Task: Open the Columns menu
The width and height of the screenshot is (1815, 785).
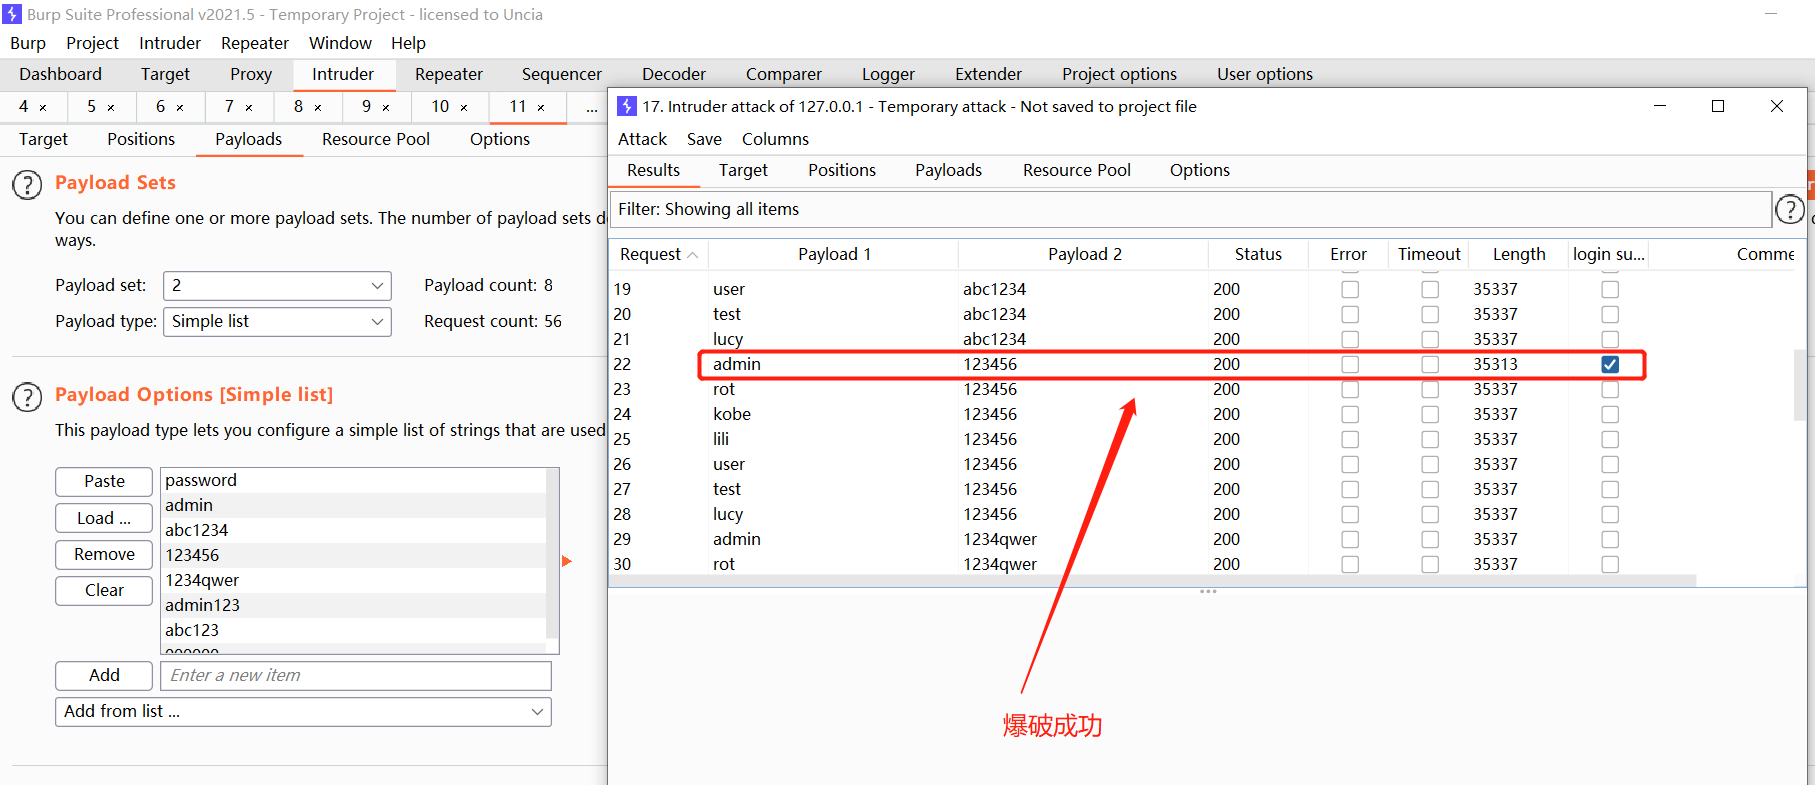Action: [775, 139]
